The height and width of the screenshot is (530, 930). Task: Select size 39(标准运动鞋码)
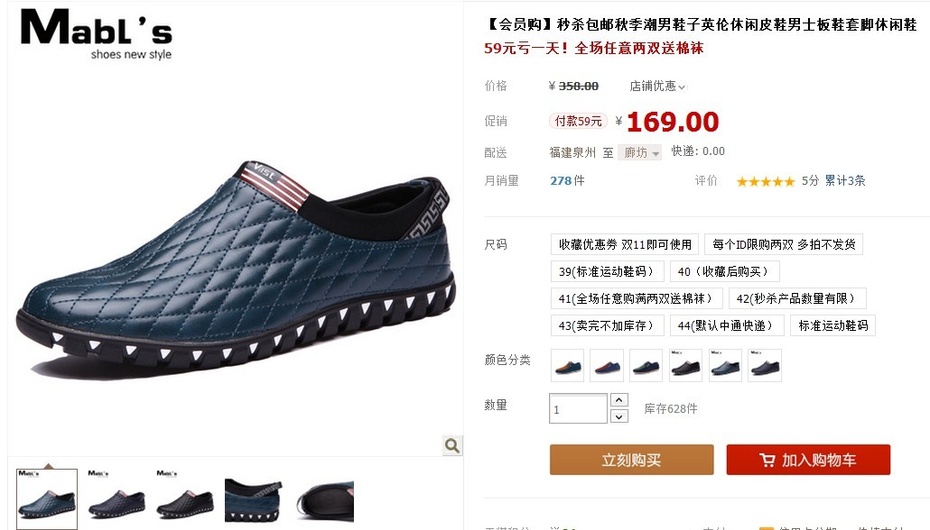(606, 272)
